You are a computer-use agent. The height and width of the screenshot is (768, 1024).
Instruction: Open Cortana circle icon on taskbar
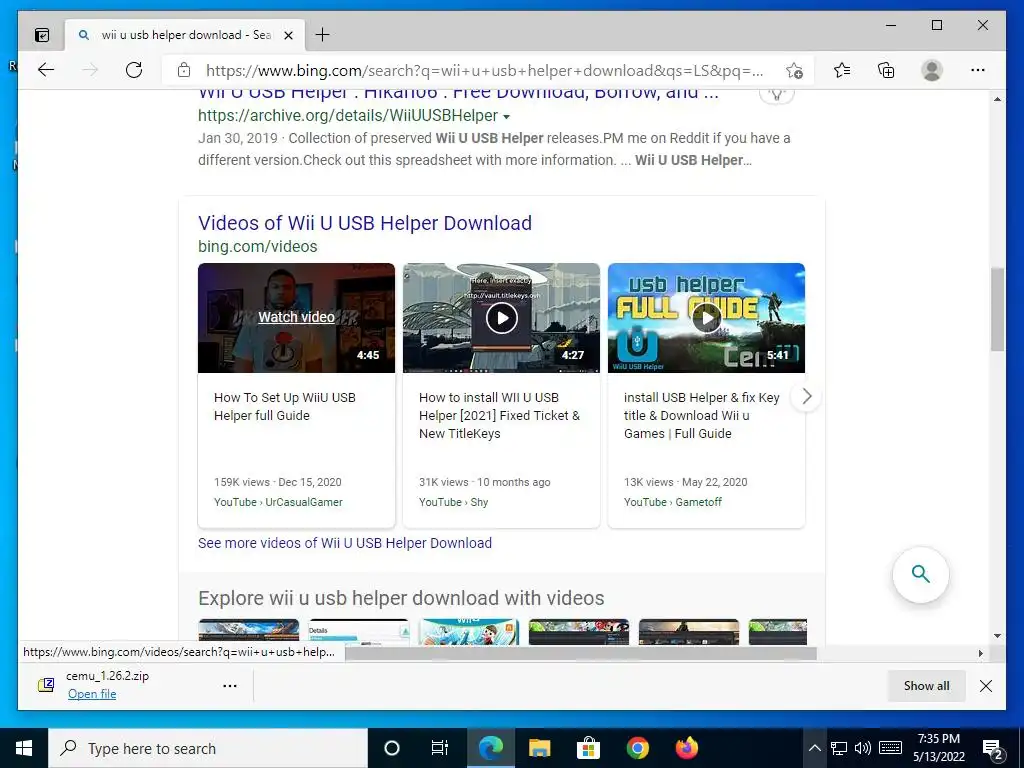[391, 748]
